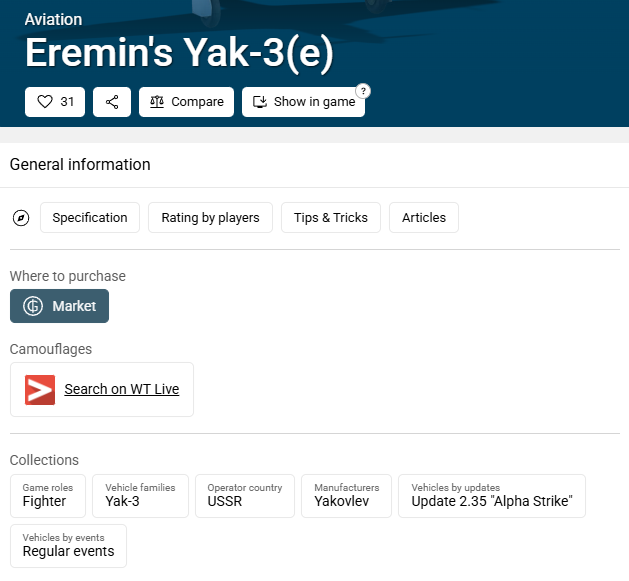Image resolution: width=629 pixels, height=581 pixels.
Task: Follow the Search on WT Live link
Action: point(121,389)
